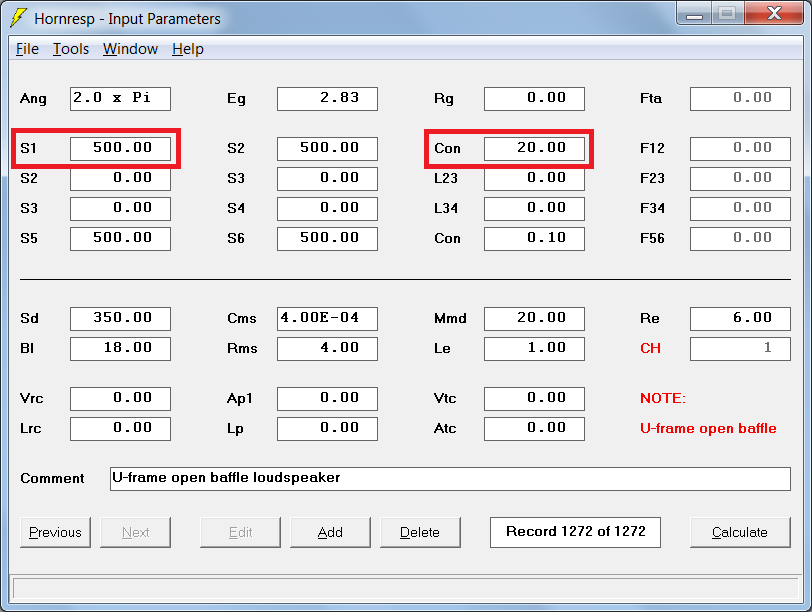Image resolution: width=812 pixels, height=612 pixels.
Task: Select the Vrc input field
Action: (x=120, y=399)
